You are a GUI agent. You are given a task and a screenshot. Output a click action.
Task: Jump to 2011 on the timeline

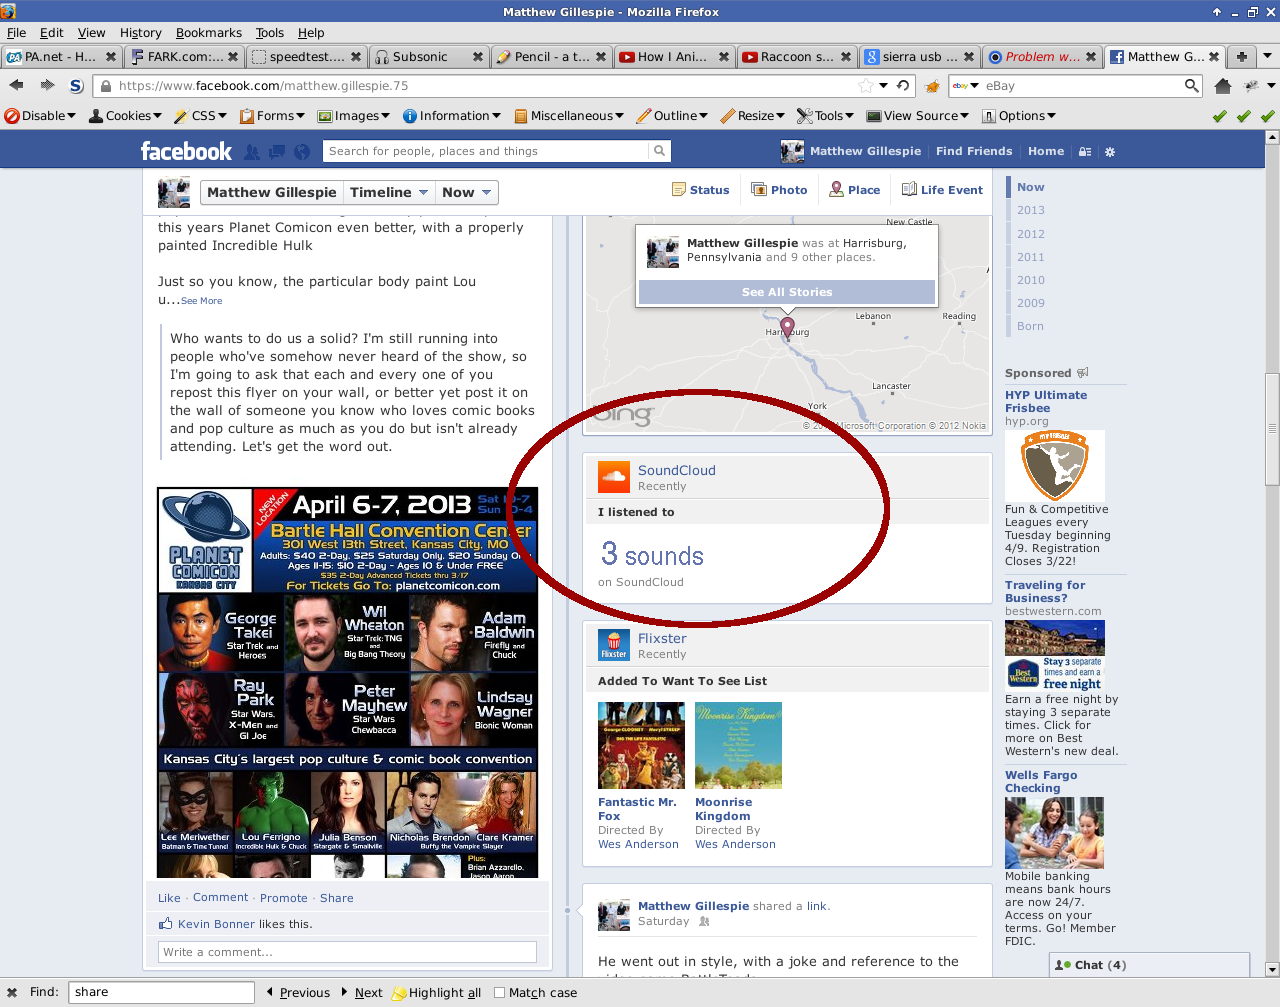(x=1031, y=257)
